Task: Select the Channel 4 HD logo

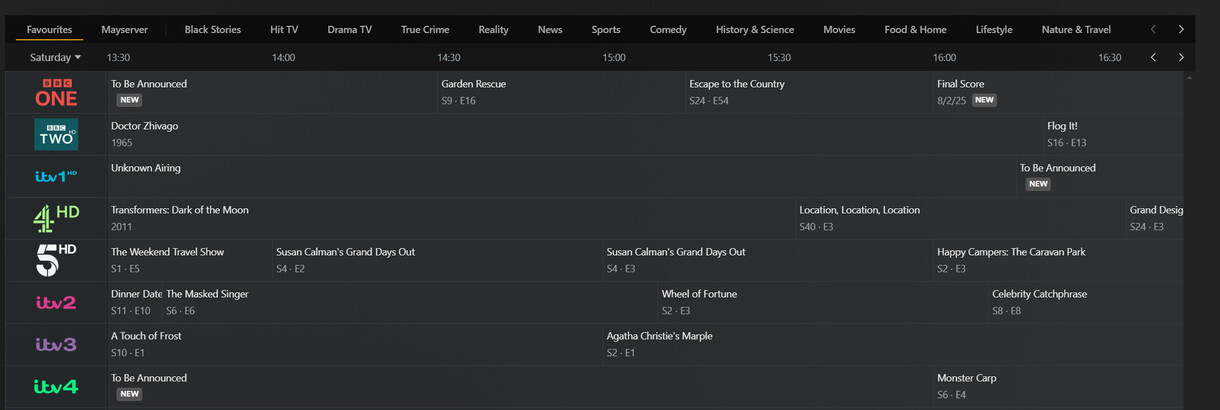Action: 56,218
